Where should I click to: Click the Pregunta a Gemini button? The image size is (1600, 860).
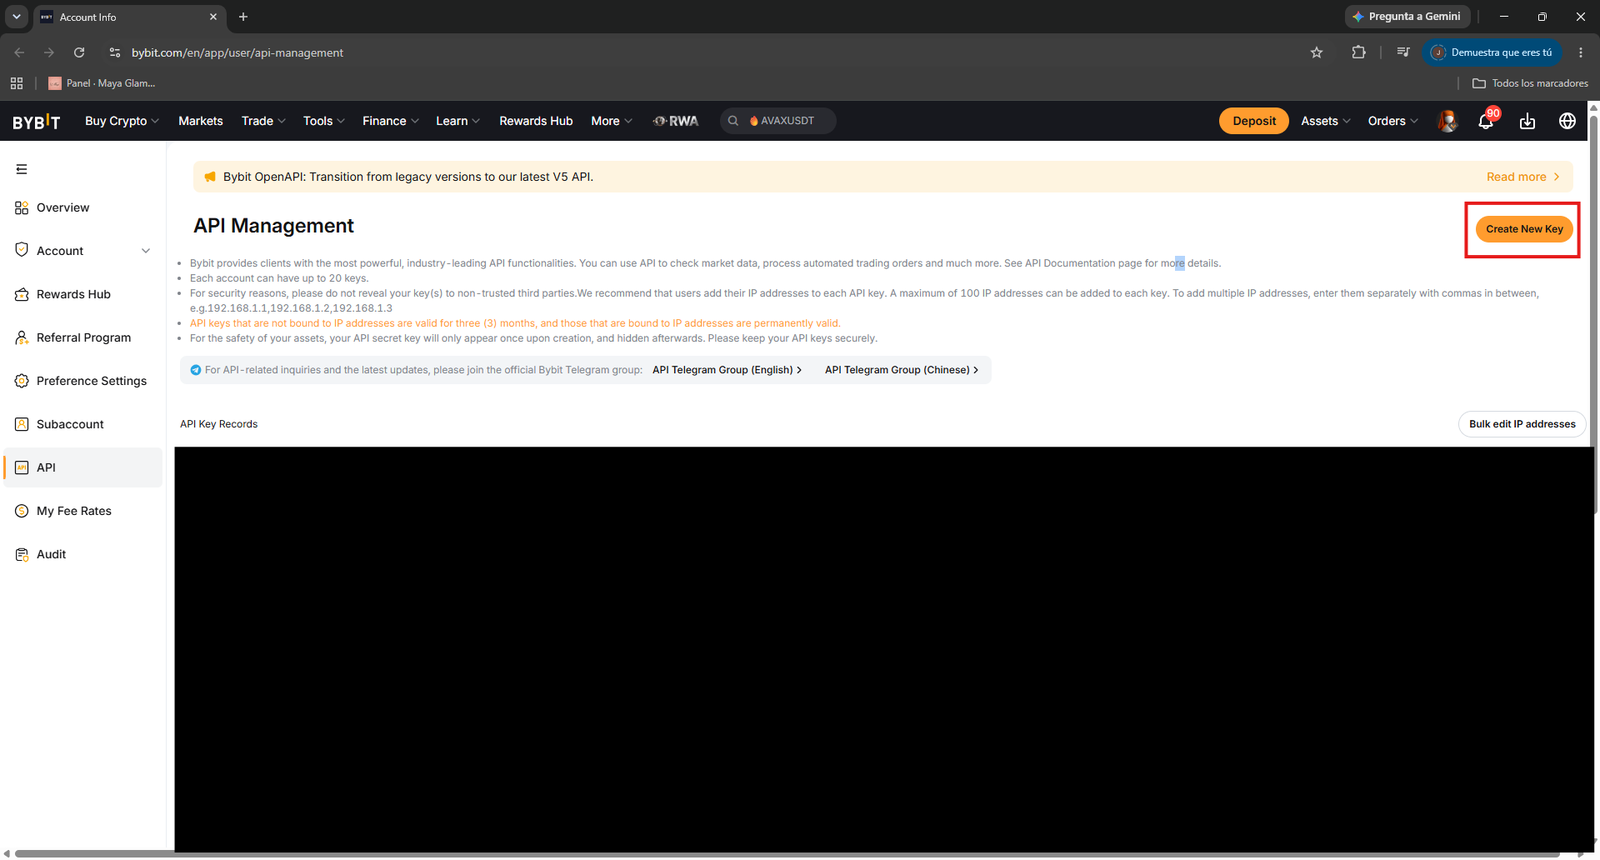click(1407, 17)
